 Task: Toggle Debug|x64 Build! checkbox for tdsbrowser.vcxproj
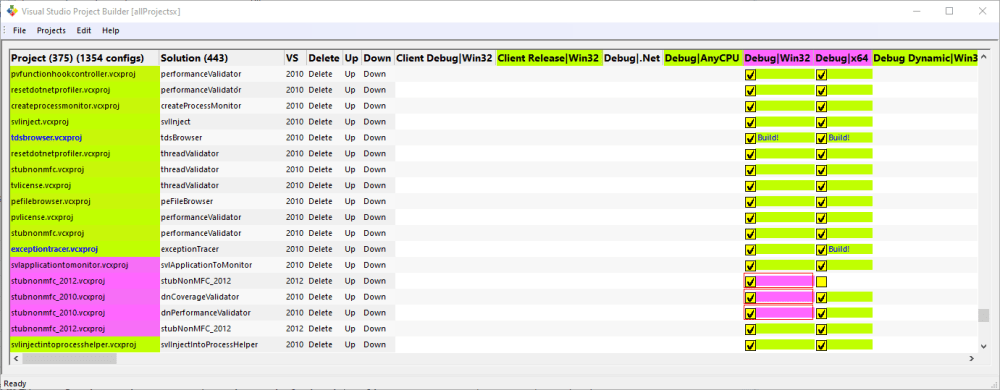821,138
